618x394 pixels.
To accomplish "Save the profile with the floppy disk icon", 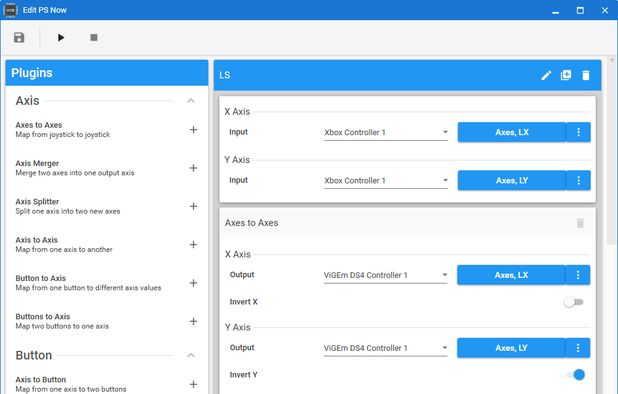I will 19,37.
